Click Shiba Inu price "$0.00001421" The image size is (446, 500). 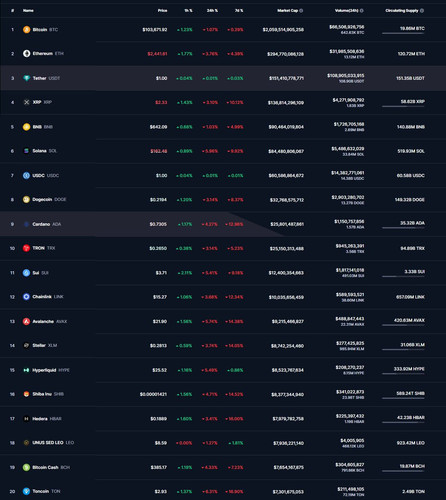click(x=153, y=394)
